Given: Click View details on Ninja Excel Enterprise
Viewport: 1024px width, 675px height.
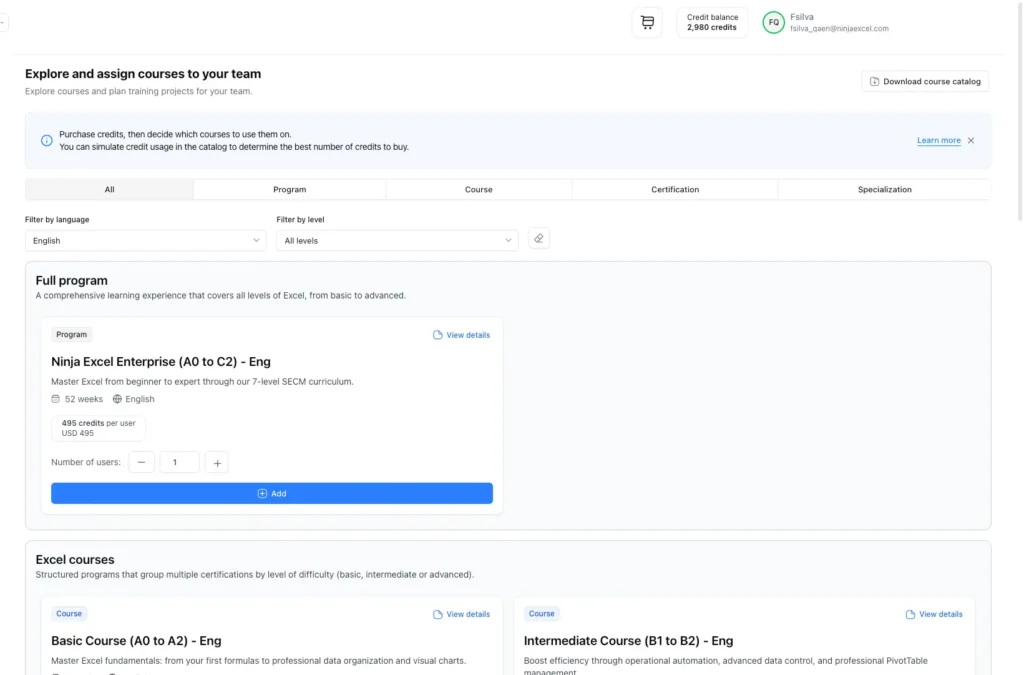Looking at the screenshot, I should 461,335.
